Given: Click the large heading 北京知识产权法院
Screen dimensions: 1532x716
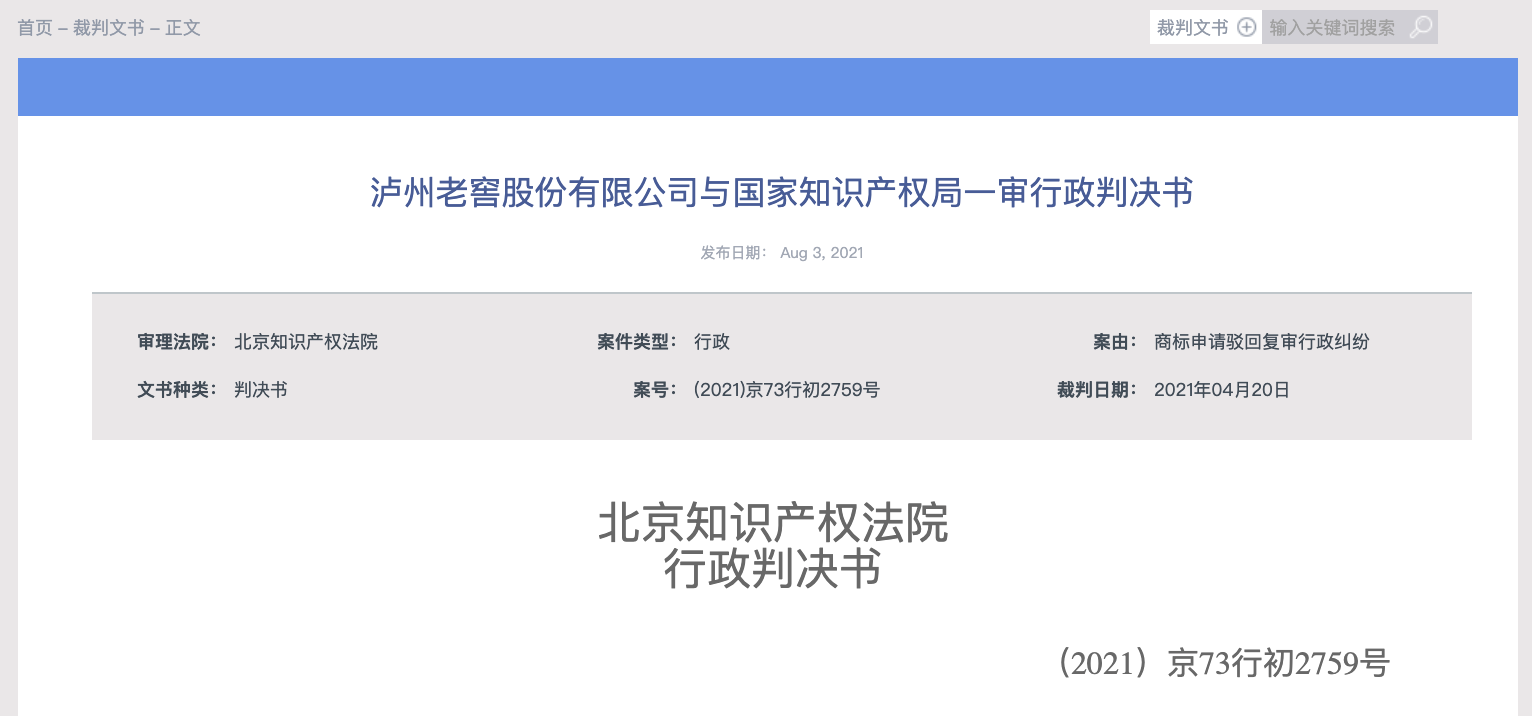Looking at the screenshot, I should pyautogui.click(x=773, y=524).
